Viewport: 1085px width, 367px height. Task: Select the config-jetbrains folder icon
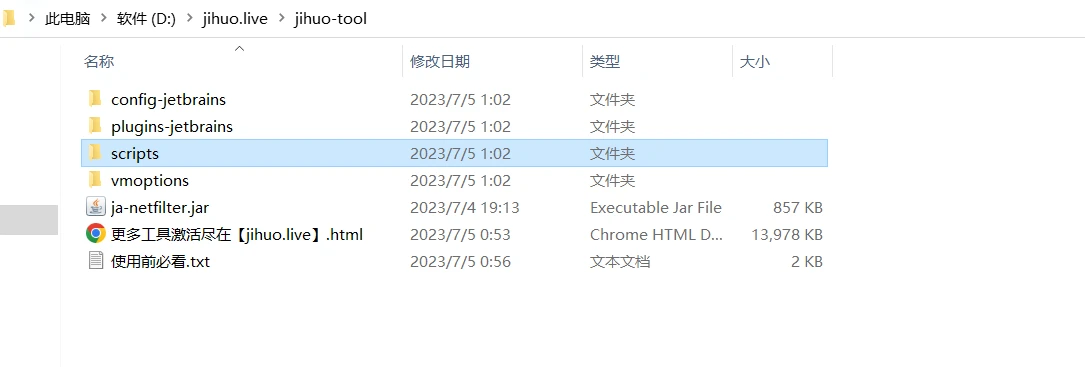[95, 99]
